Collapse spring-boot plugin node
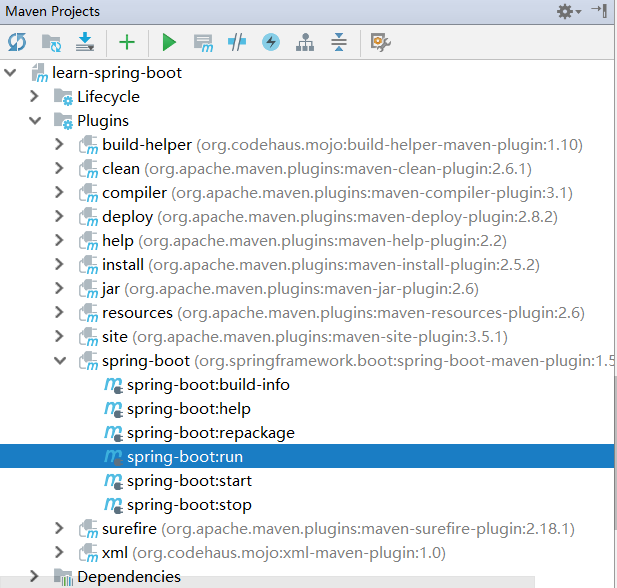This screenshot has width=617, height=588. [x=60, y=361]
